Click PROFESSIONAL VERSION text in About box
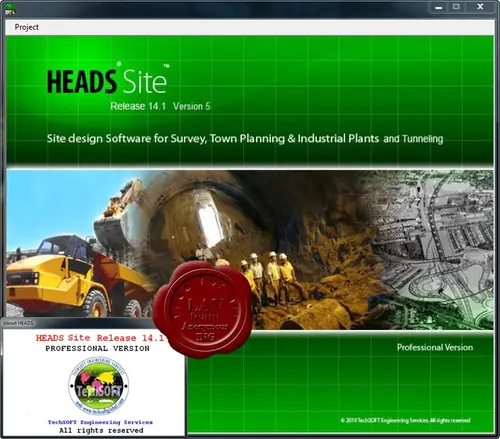The height and width of the screenshot is (439, 500). coord(98,349)
